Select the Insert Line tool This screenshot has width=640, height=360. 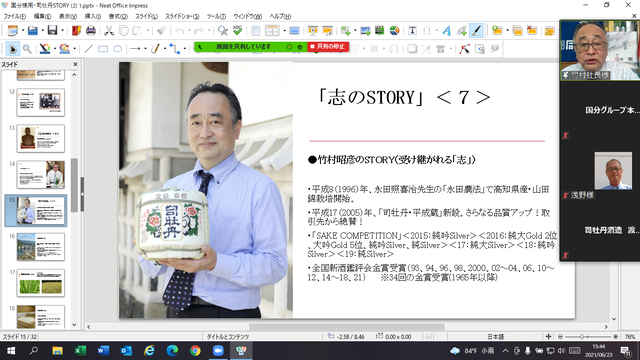[88, 49]
